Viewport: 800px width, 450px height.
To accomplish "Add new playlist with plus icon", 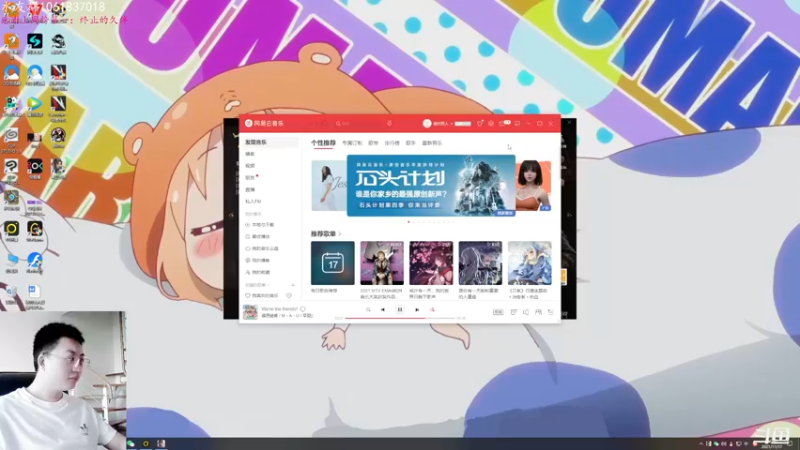I will pos(293,285).
